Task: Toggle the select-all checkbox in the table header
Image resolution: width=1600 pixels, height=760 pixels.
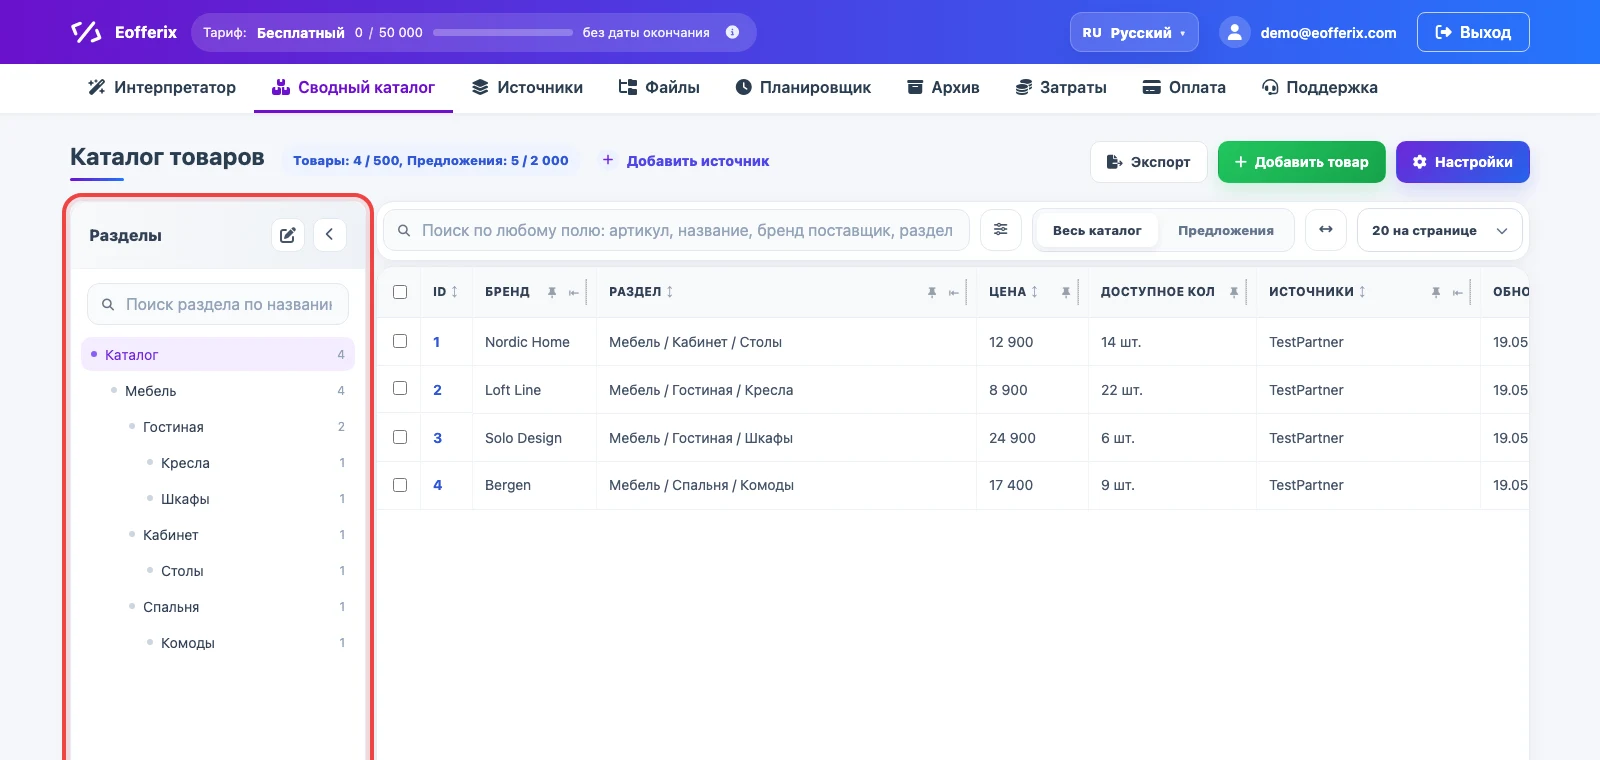Action: coord(400,292)
